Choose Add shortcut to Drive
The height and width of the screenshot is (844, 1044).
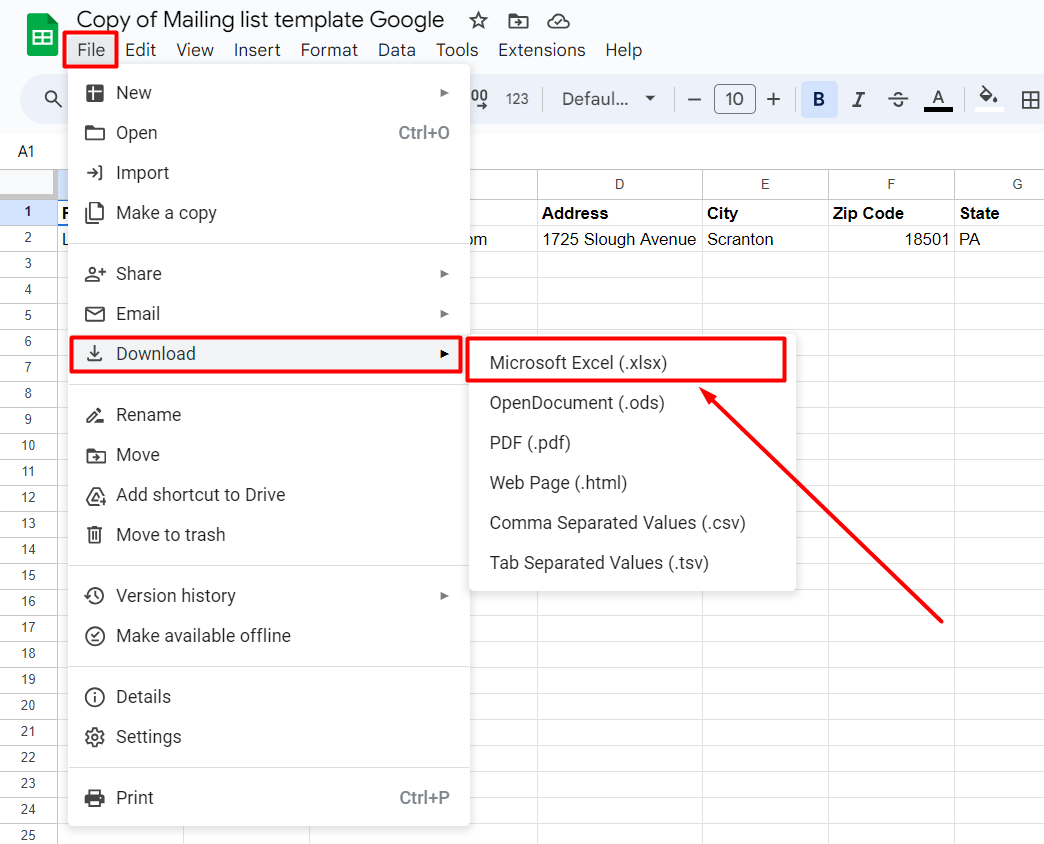(269, 495)
